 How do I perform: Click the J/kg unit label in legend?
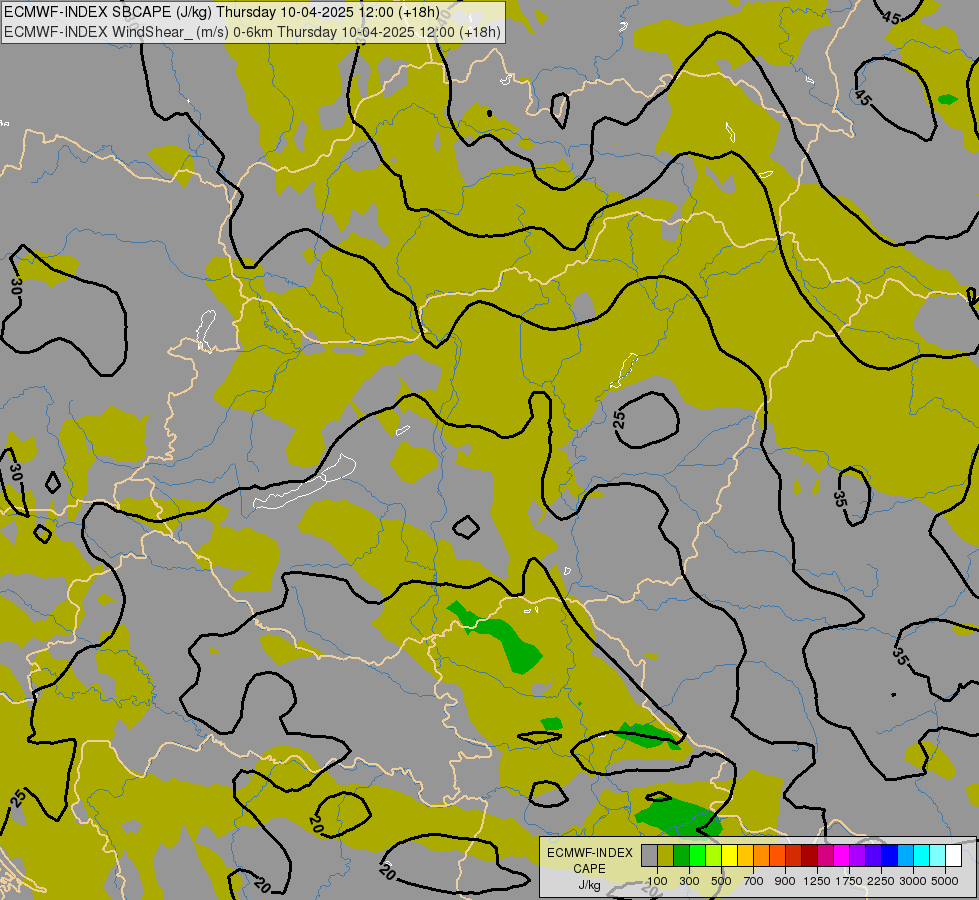pos(589,885)
